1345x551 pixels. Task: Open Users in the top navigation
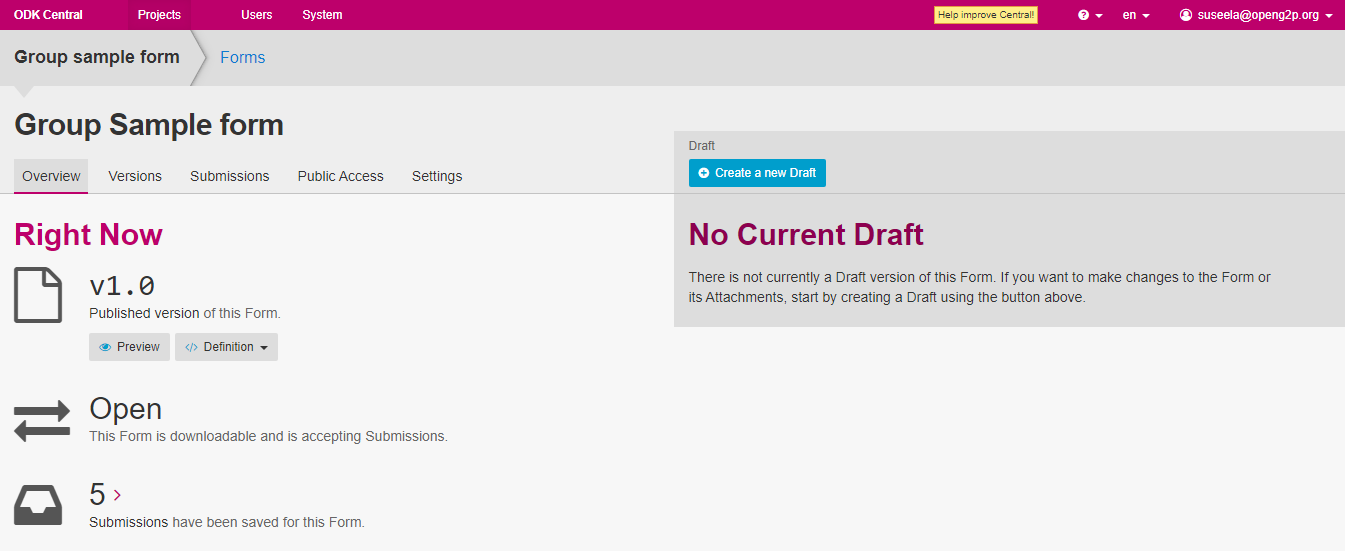(256, 15)
